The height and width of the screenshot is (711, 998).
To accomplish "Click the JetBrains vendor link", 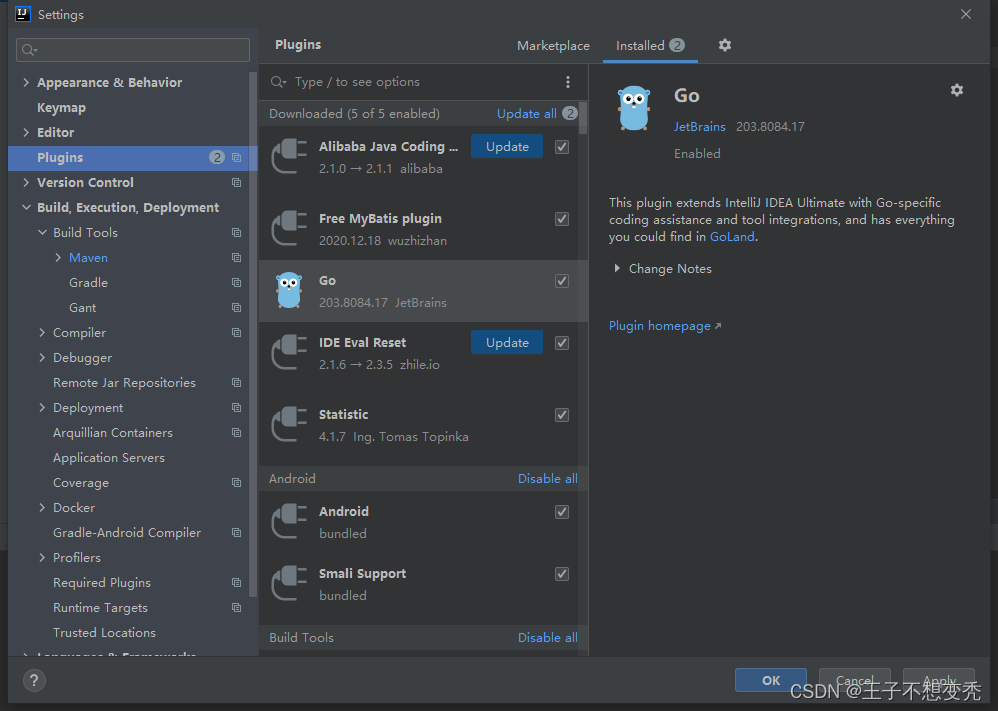I will pos(699,127).
